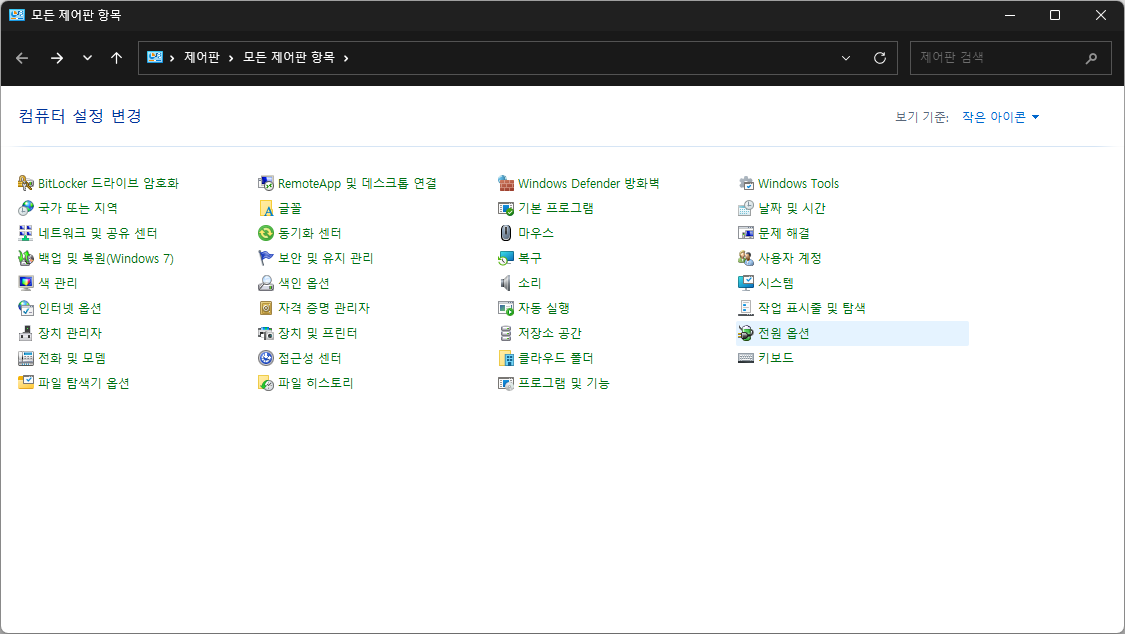Click the 인터넷 옵션 icon

click(x=26, y=308)
